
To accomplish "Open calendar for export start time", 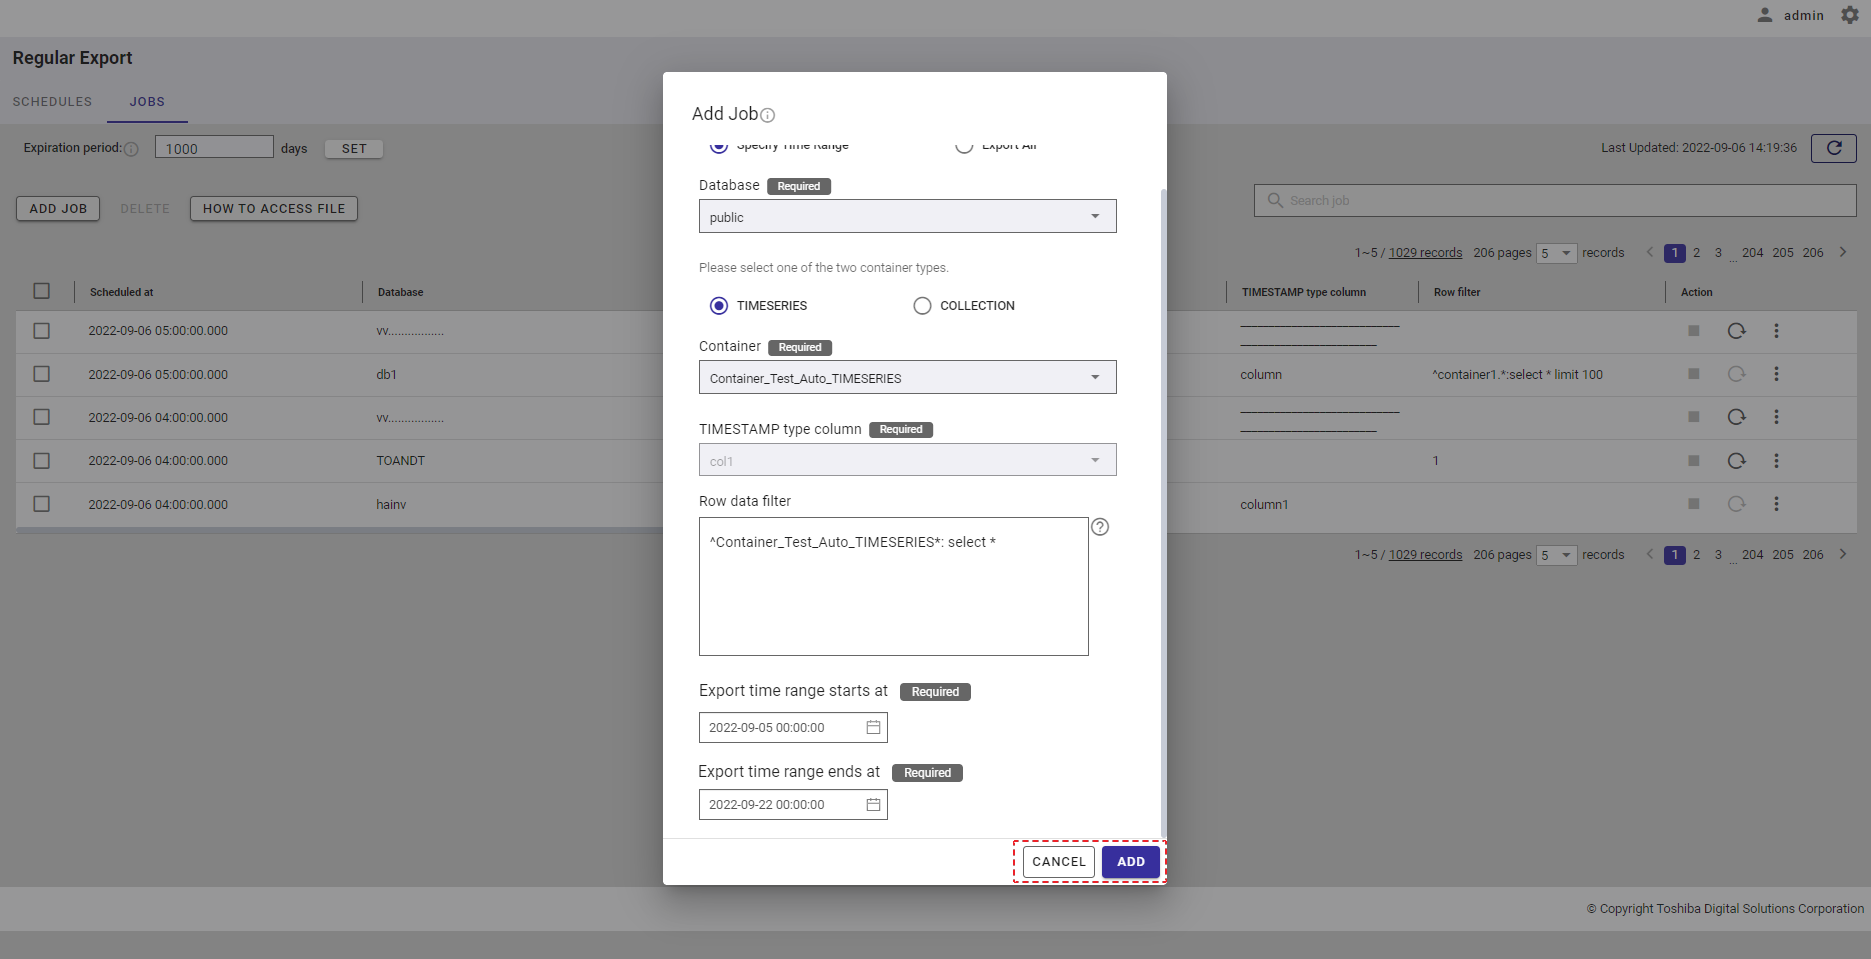I will 873,728.
